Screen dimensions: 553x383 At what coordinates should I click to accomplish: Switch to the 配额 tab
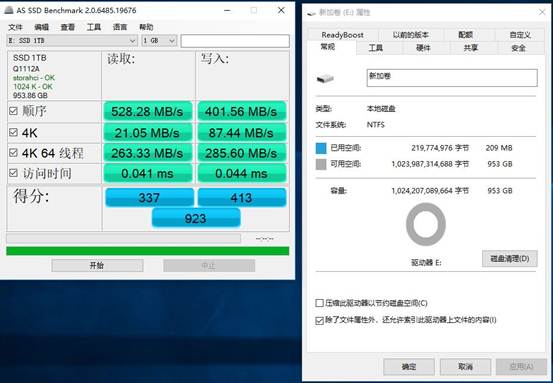pyautogui.click(x=466, y=35)
